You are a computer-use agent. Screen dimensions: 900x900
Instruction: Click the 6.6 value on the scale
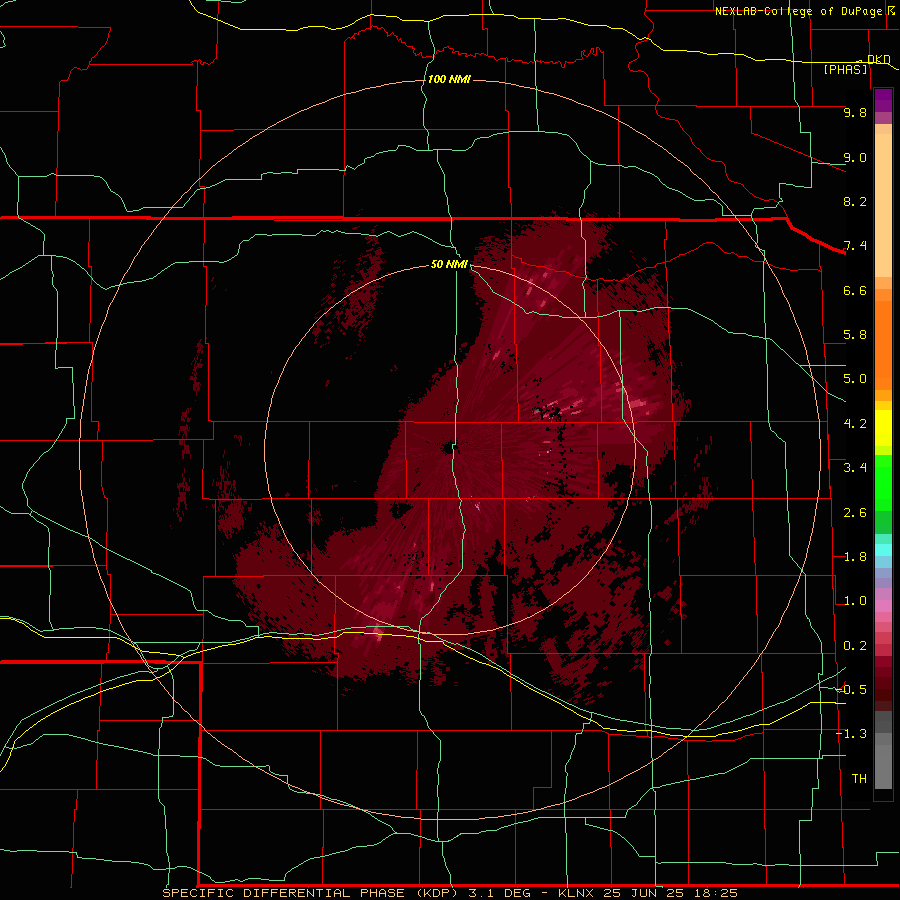tap(855, 290)
